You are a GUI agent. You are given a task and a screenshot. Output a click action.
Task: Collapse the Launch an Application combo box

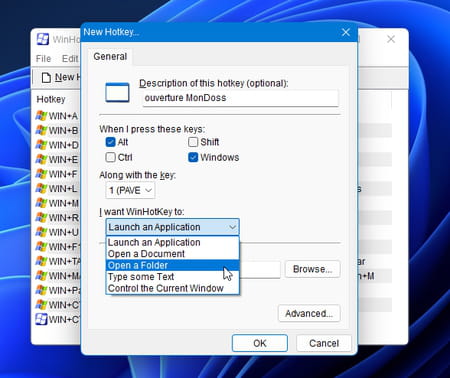click(173, 227)
